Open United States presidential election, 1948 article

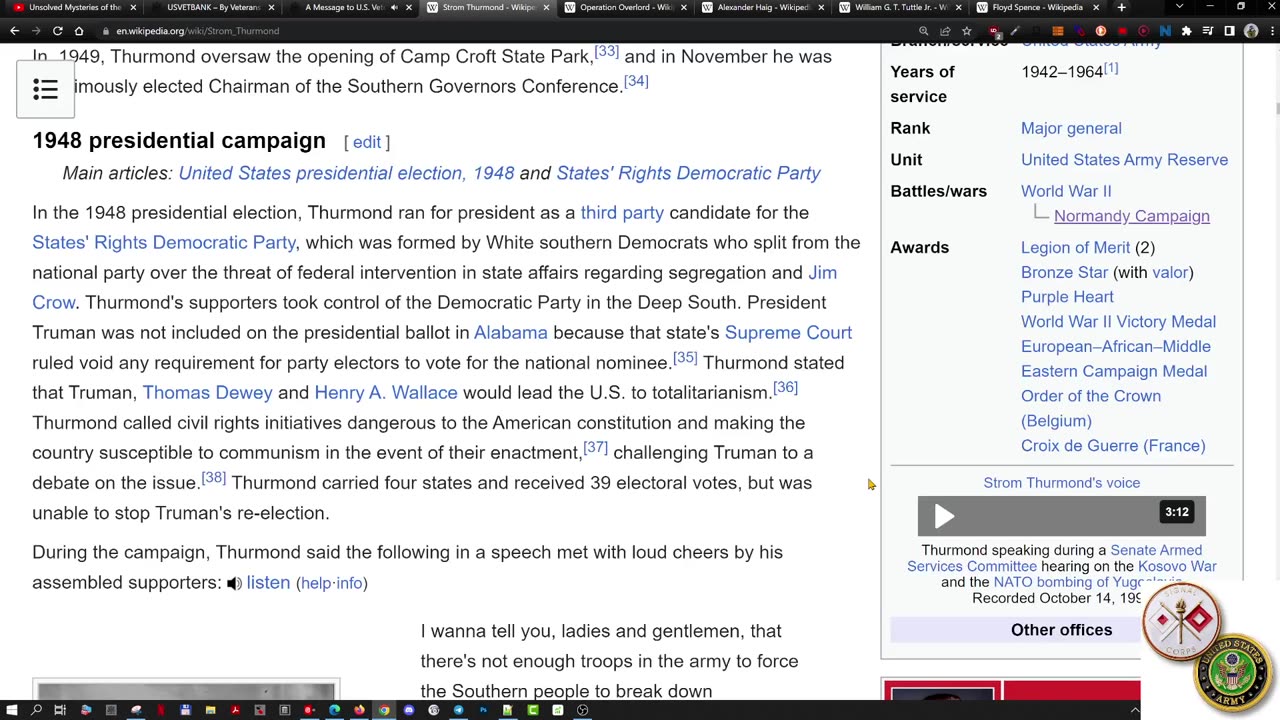[346, 173]
